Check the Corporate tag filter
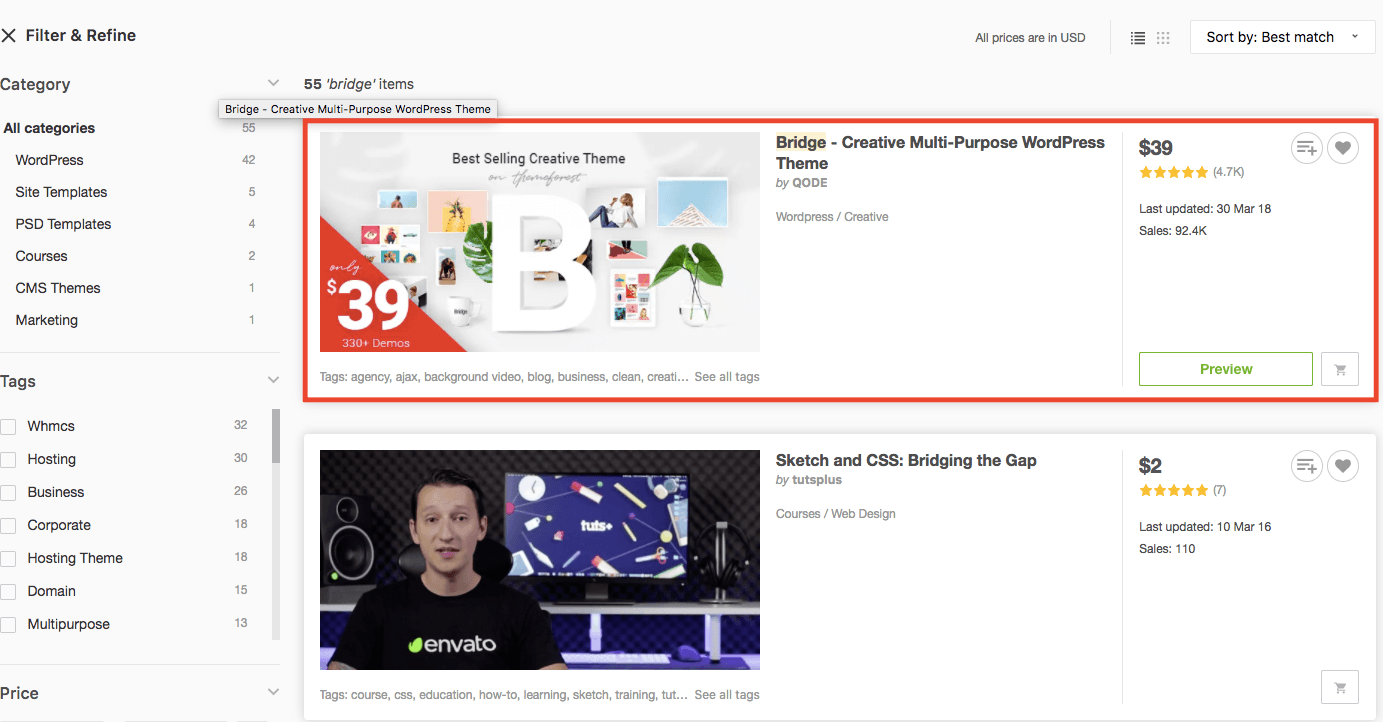This screenshot has height=722, width=1383. [x=8, y=525]
